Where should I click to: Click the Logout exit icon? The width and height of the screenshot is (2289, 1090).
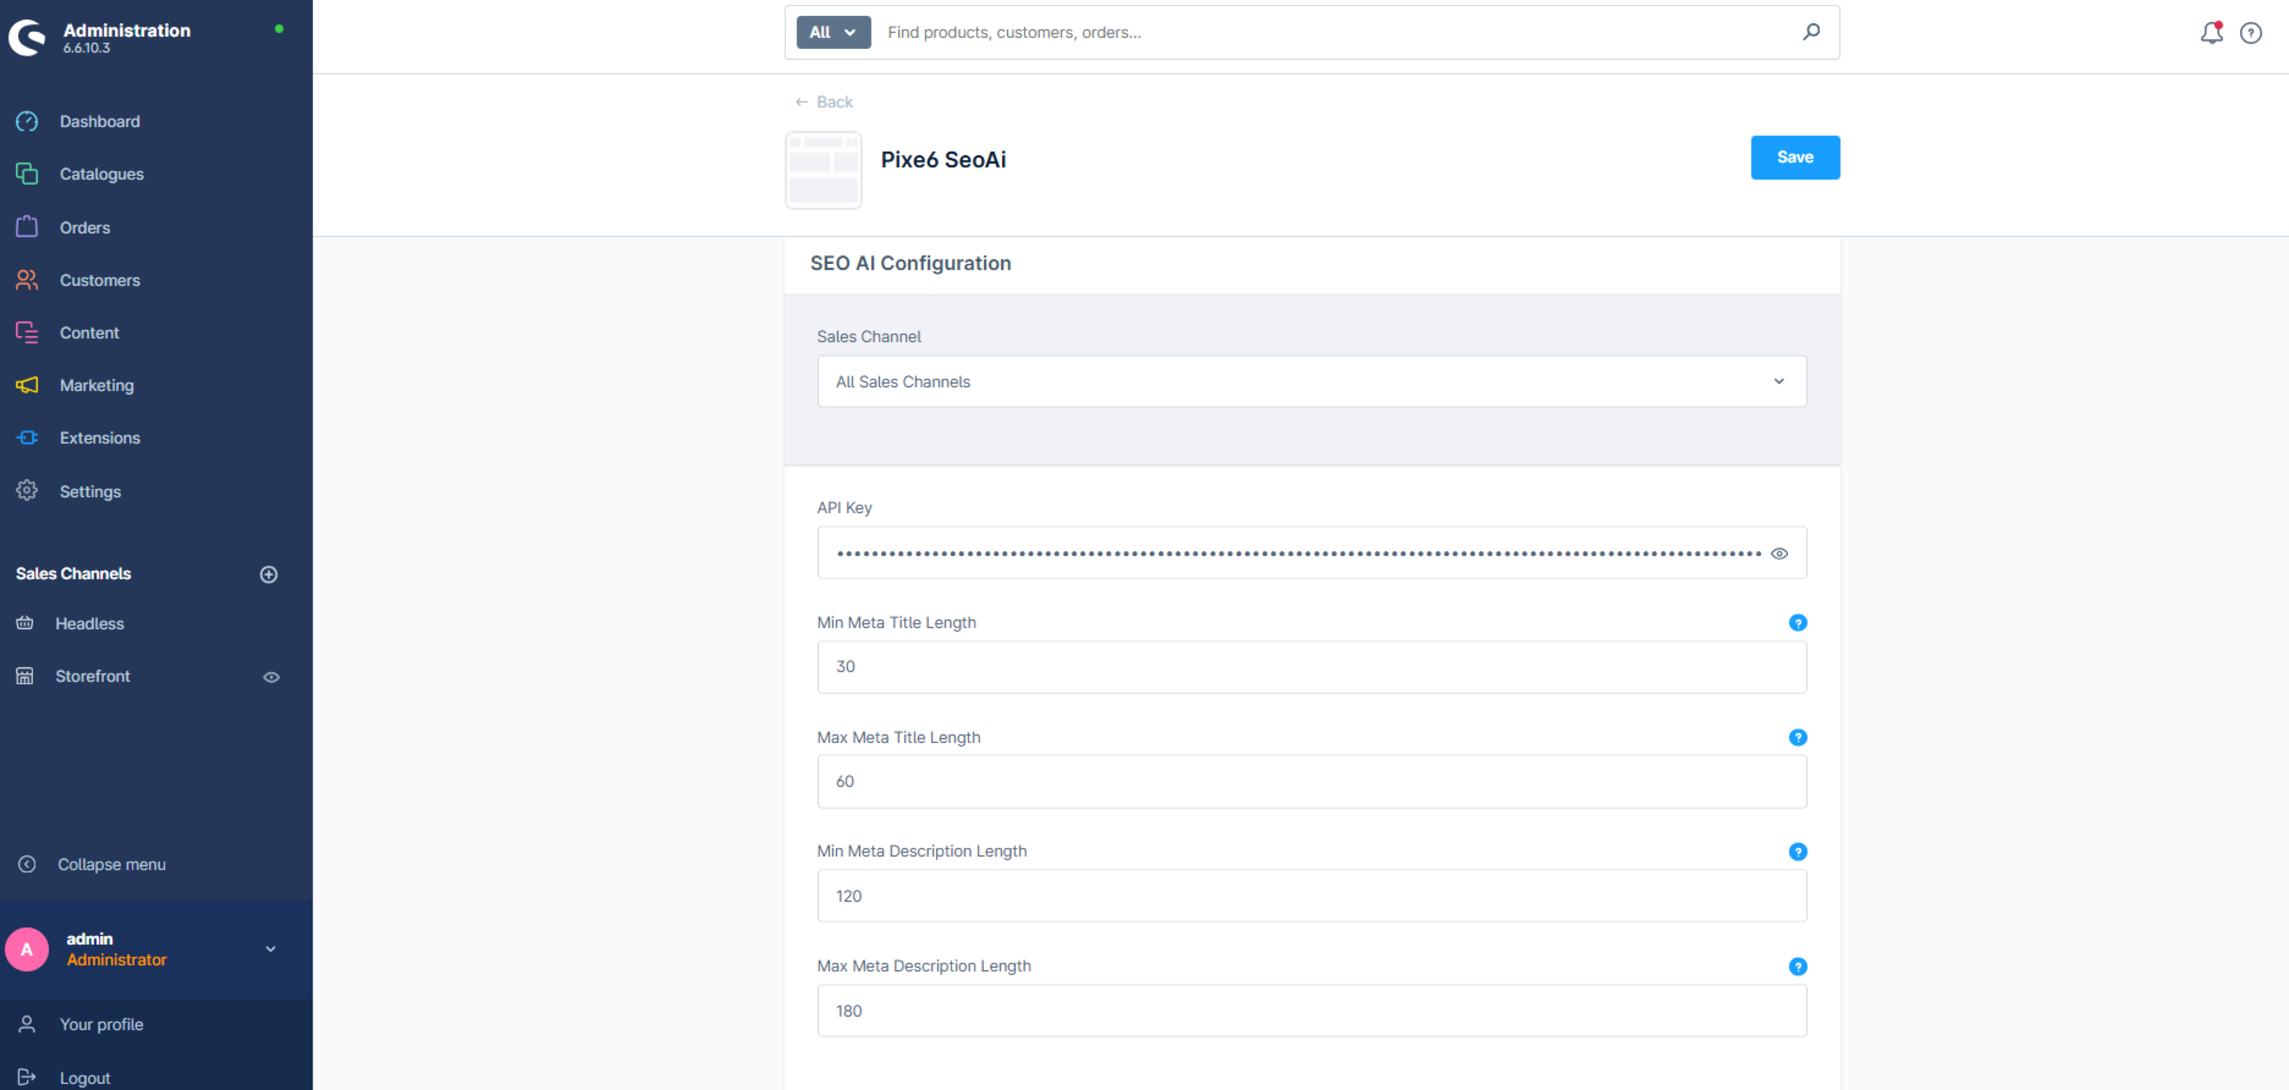pos(27,1077)
